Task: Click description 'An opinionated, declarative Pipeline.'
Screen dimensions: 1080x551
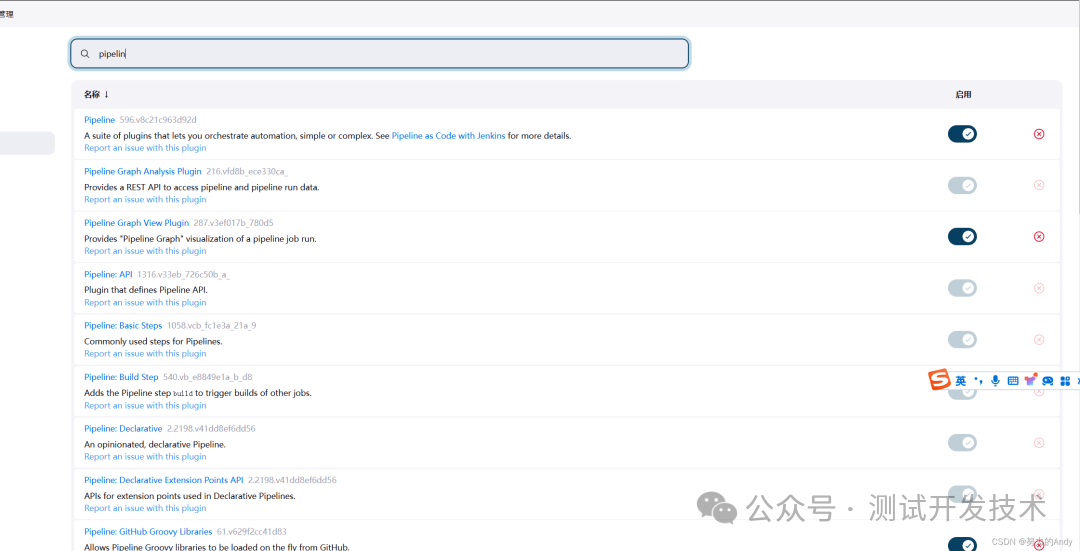Action: point(155,444)
